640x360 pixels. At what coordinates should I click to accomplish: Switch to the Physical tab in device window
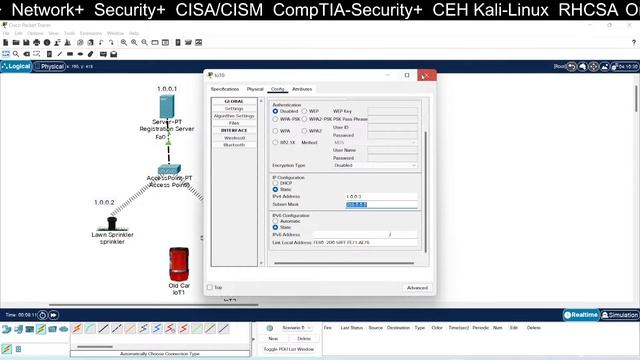(255, 89)
